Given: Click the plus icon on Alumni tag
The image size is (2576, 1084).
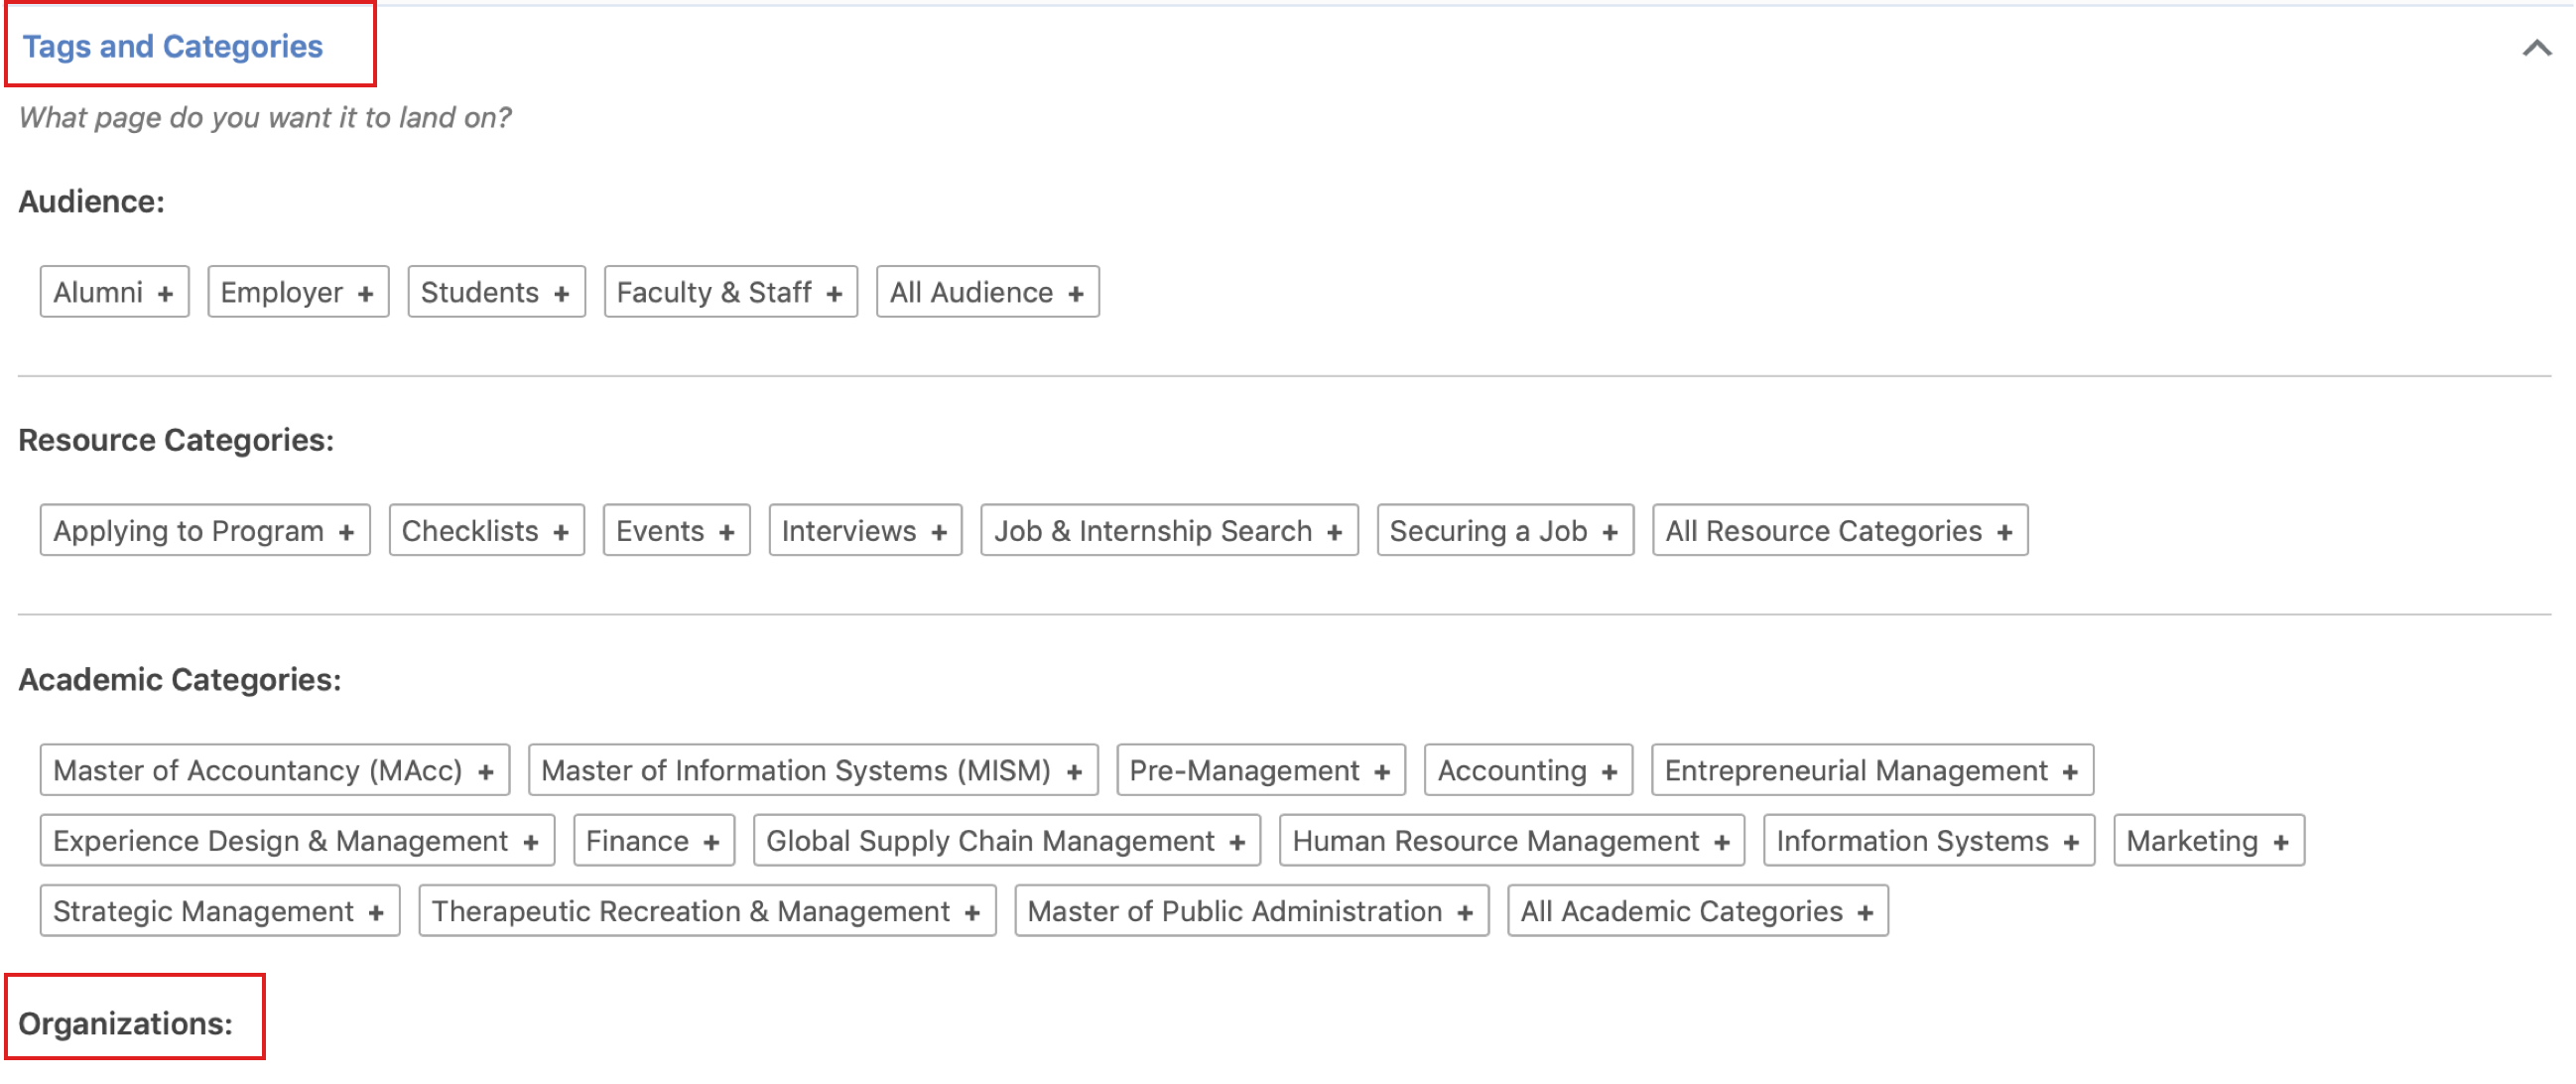Looking at the screenshot, I should [x=165, y=294].
